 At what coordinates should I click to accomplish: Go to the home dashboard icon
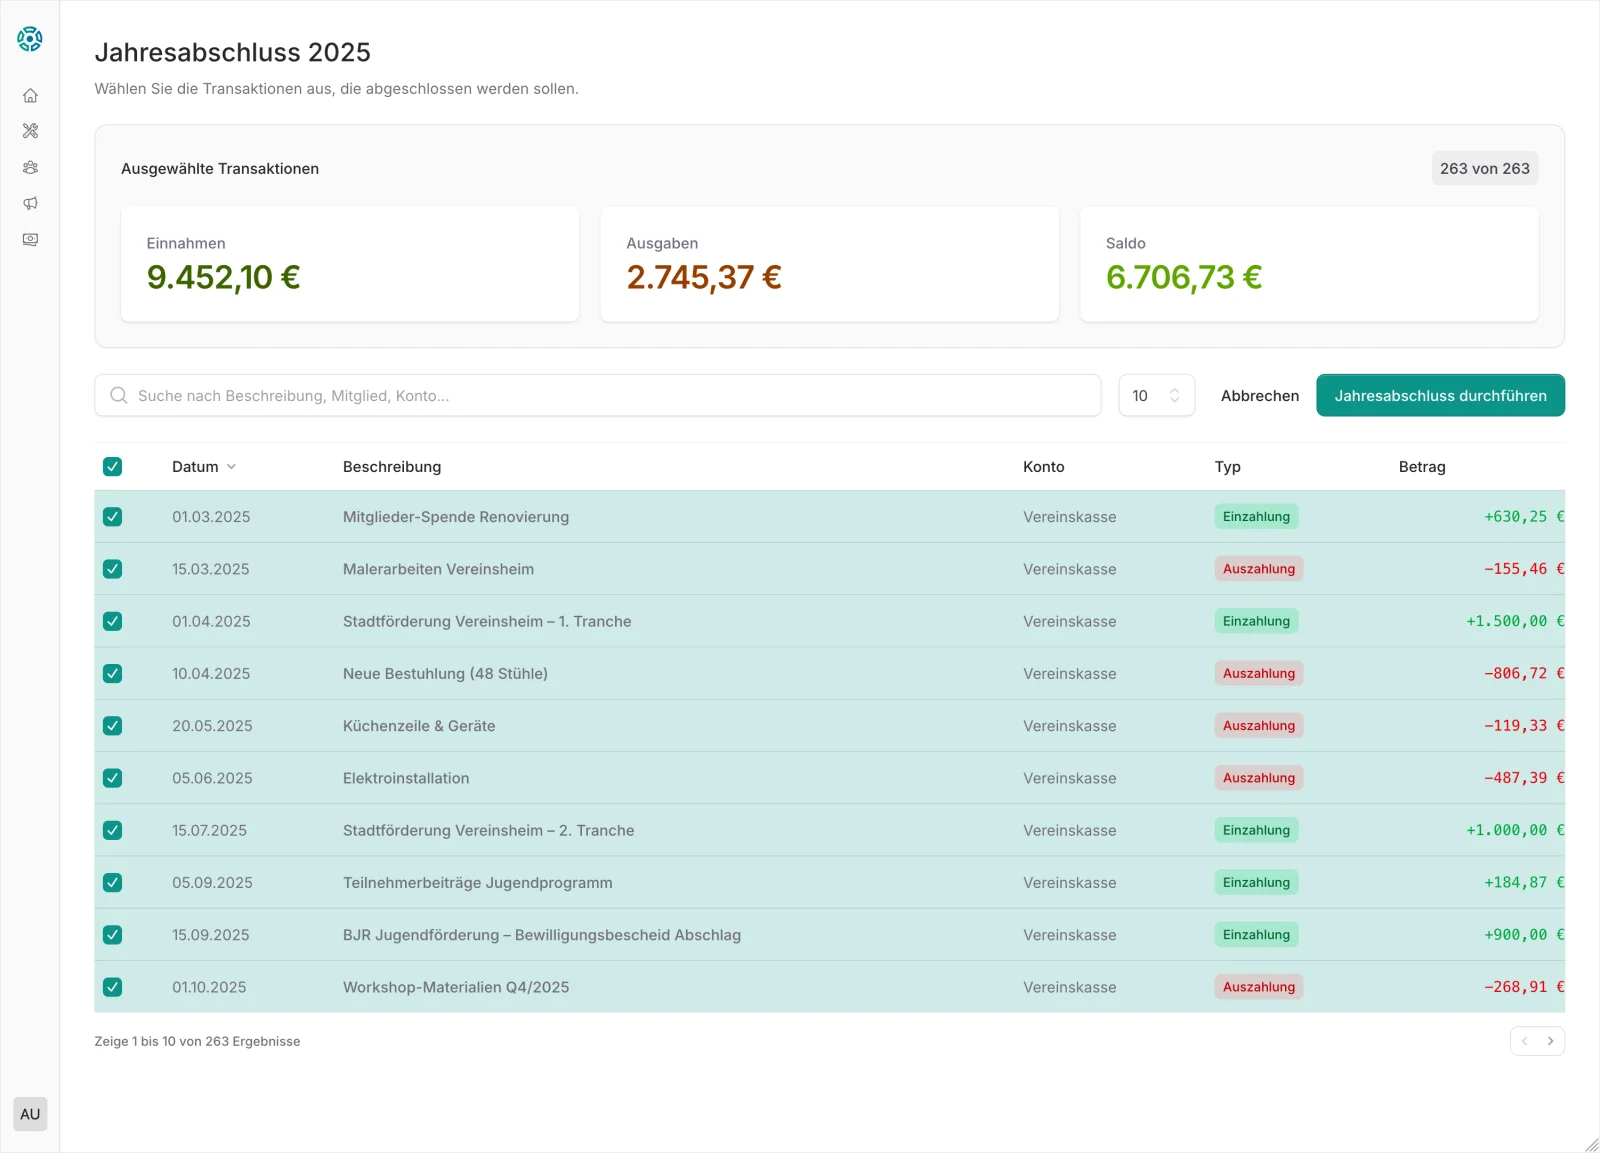click(30, 96)
